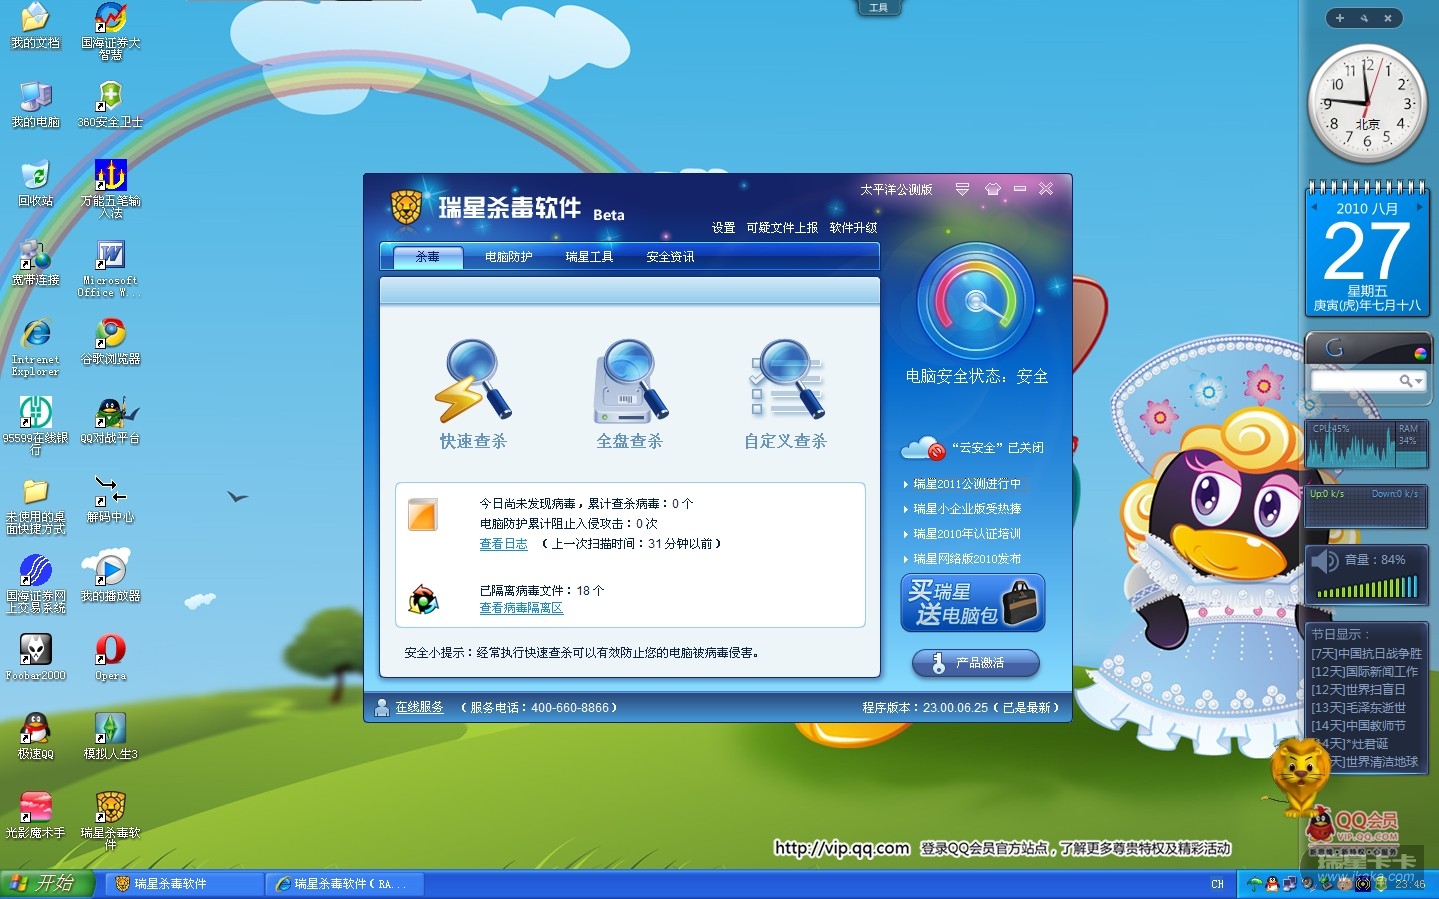The width and height of the screenshot is (1439, 899).
Task: Start a quick scan (快速查杀)
Action: [x=473, y=395]
